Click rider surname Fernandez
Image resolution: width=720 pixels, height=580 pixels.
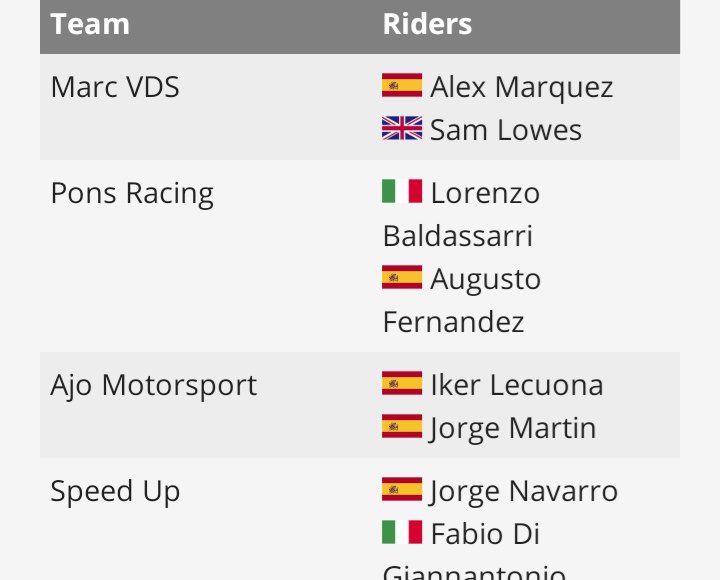pos(453,322)
